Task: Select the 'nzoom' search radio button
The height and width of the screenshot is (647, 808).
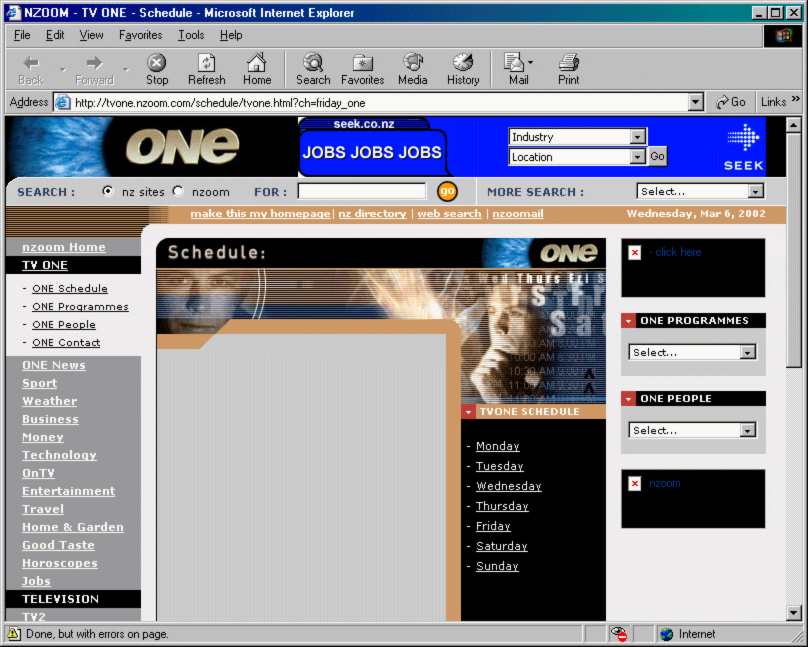Action: (x=178, y=191)
